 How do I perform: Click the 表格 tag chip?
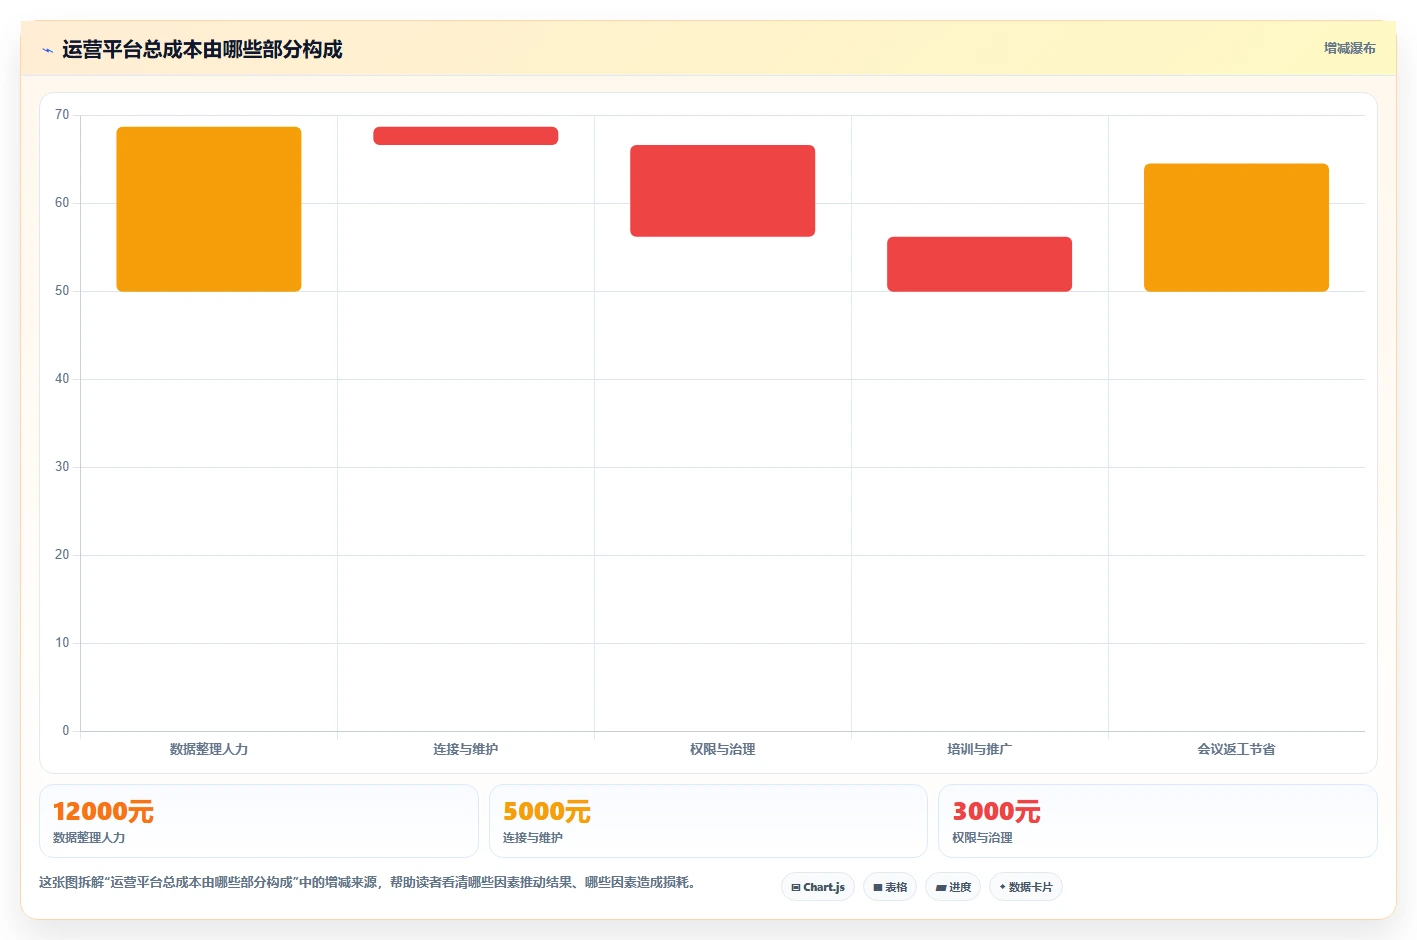tap(890, 887)
